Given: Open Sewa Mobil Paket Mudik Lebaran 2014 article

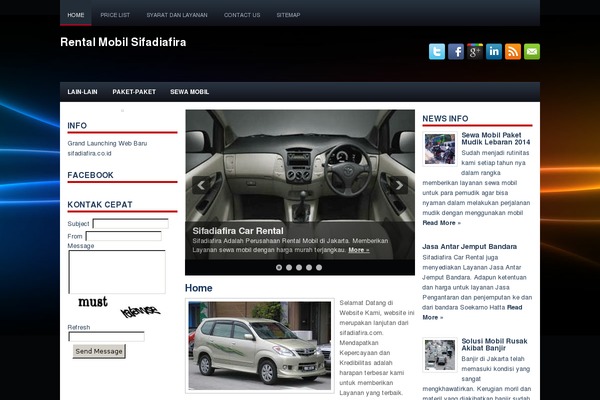Looking at the screenshot, I should coord(496,139).
